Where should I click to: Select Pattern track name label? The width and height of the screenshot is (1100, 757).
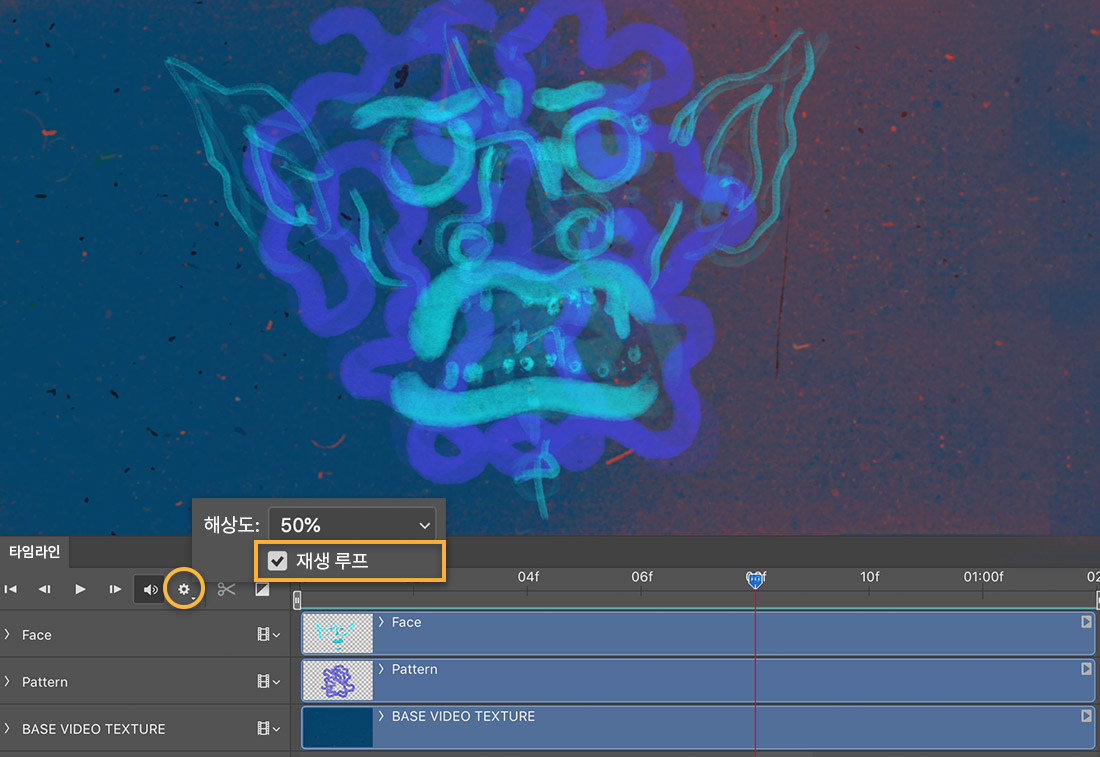click(45, 682)
